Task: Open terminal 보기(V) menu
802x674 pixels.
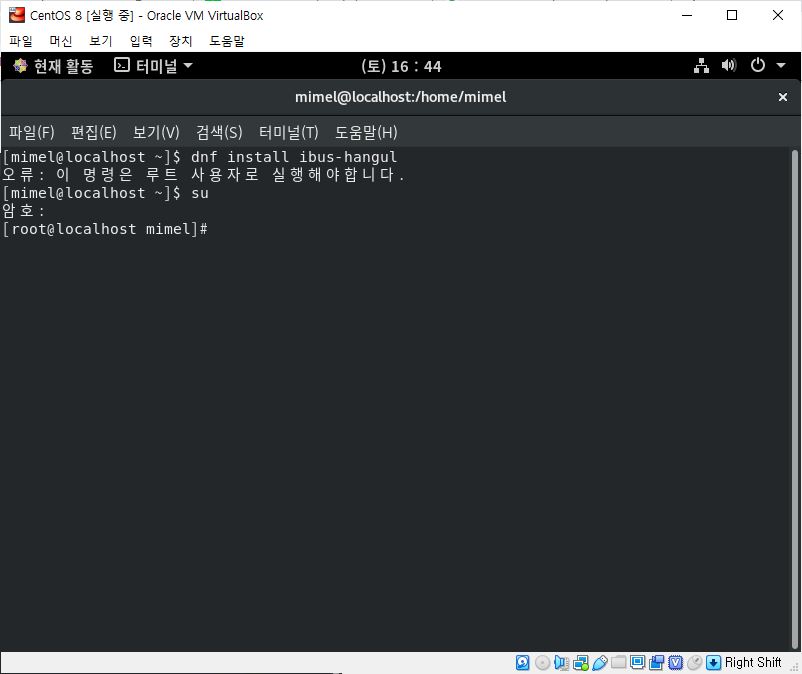Action: click(156, 132)
